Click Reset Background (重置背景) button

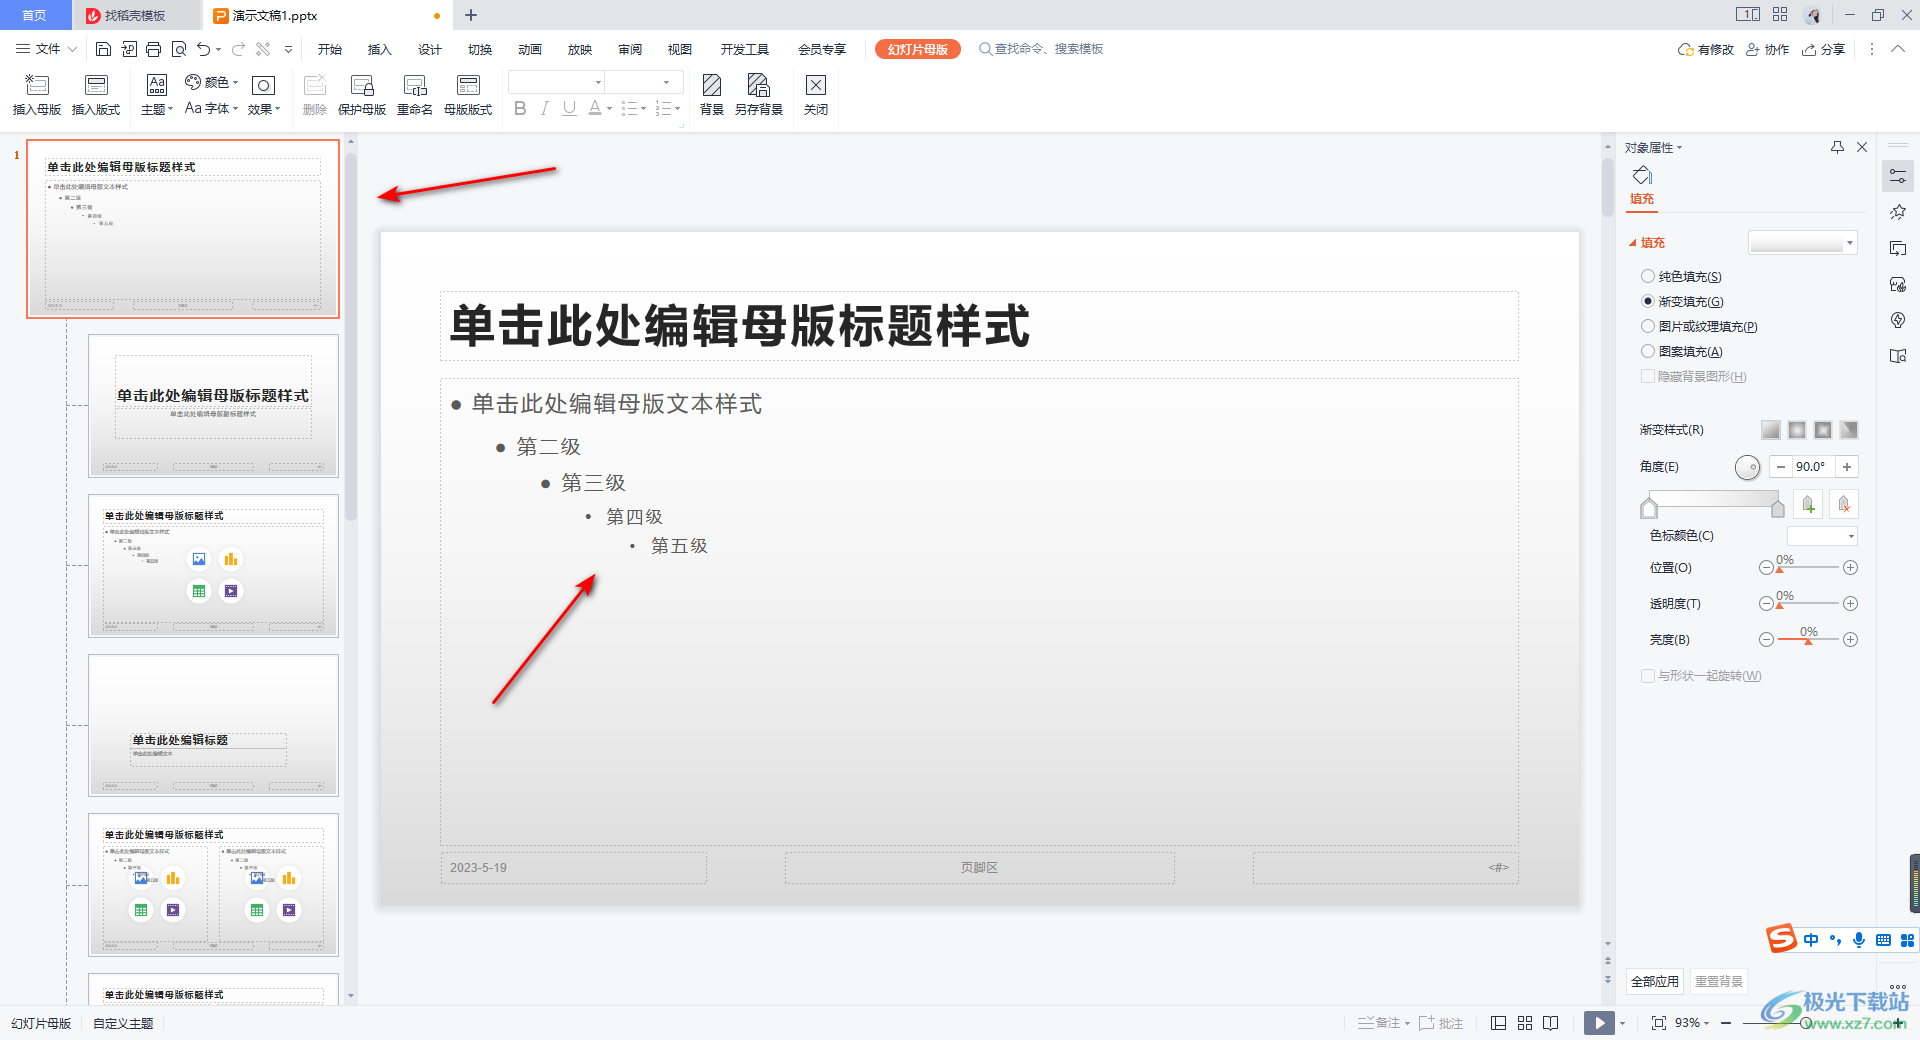tap(1719, 981)
